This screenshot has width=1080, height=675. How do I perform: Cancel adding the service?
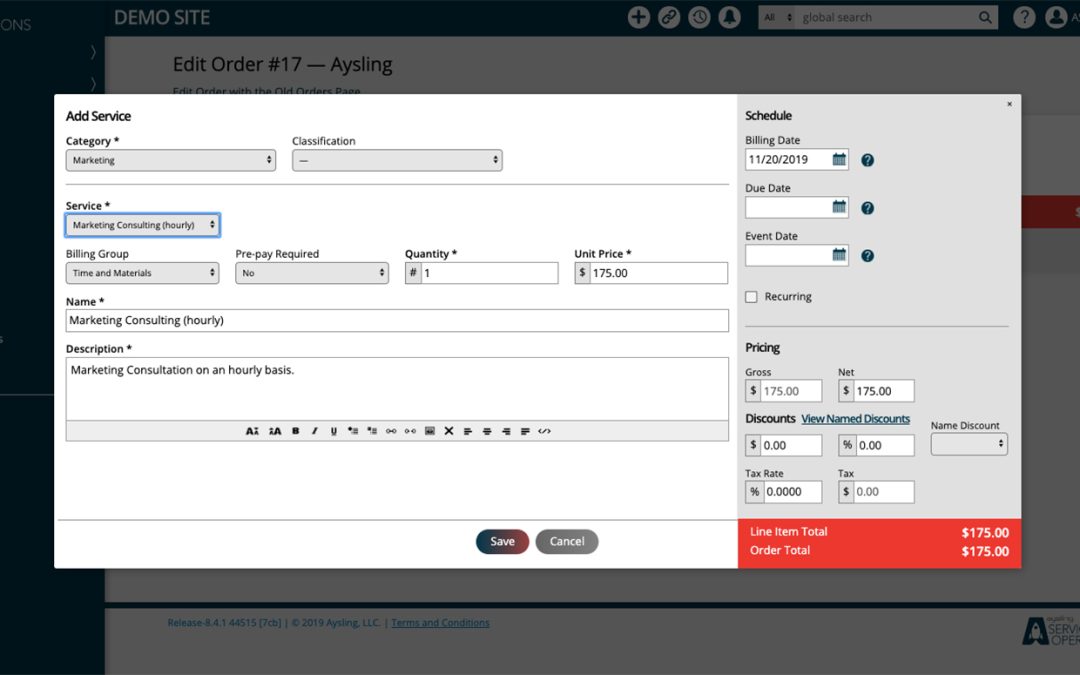pyautogui.click(x=567, y=541)
